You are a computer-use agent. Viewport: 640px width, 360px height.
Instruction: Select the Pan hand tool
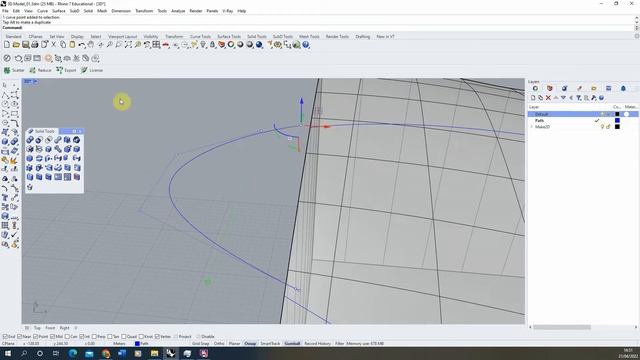click(x=91, y=45)
